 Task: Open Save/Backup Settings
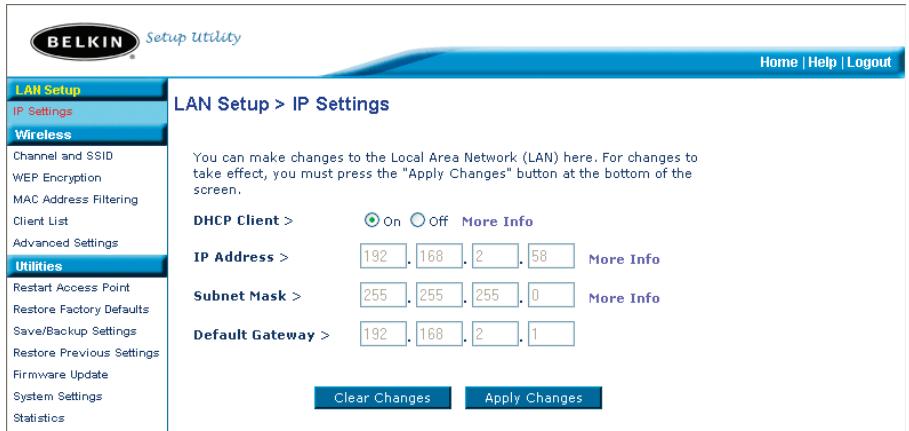(74, 331)
